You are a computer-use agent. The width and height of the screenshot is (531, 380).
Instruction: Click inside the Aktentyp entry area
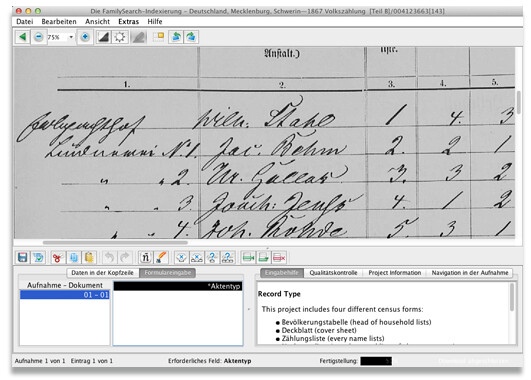(x=178, y=318)
